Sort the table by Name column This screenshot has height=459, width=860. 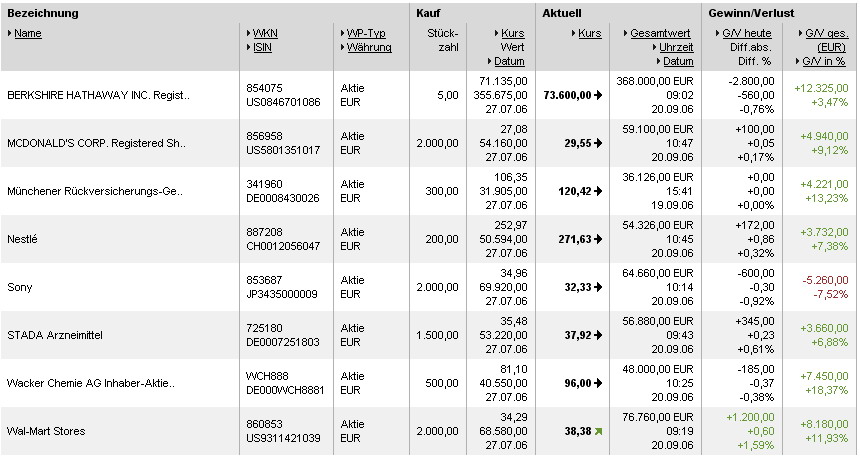click(x=28, y=33)
